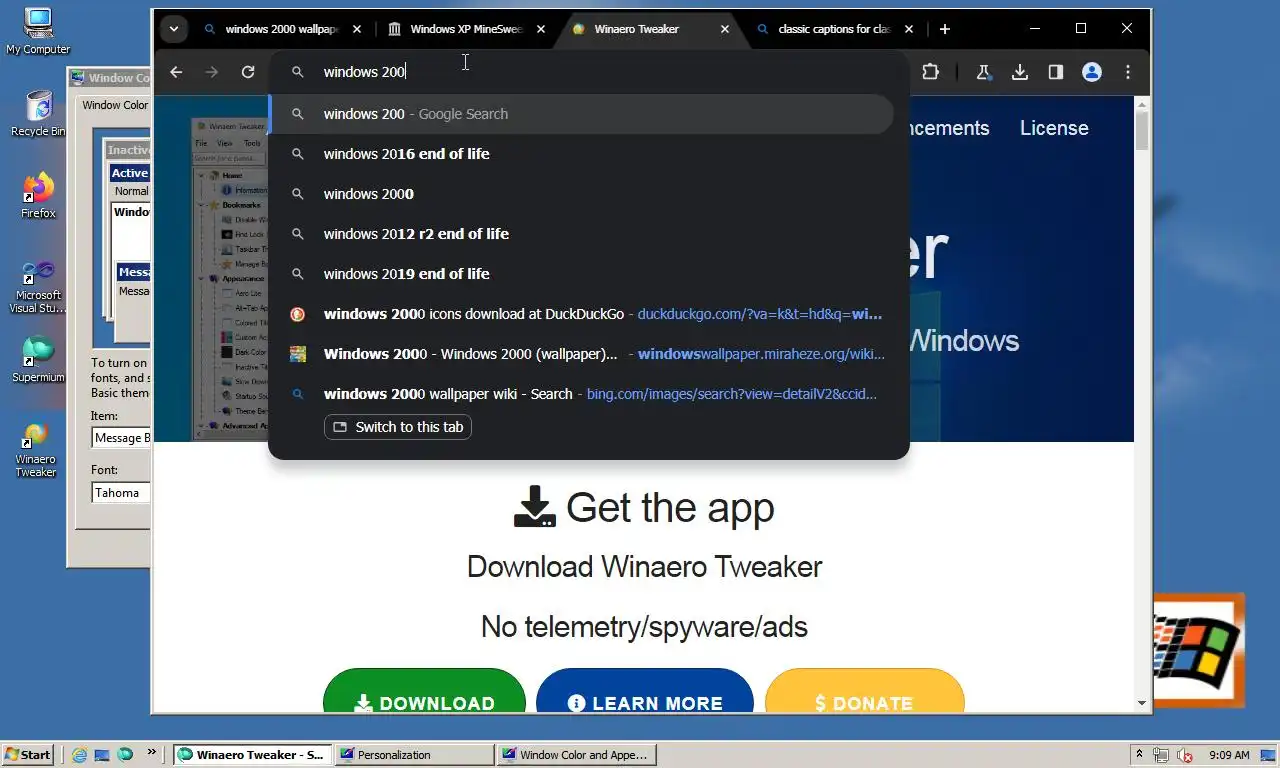The height and width of the screenshot is (768, 1280).
Task: Click the Item field 'Message B' in Window Color dialog
Action: click(121, 438)
